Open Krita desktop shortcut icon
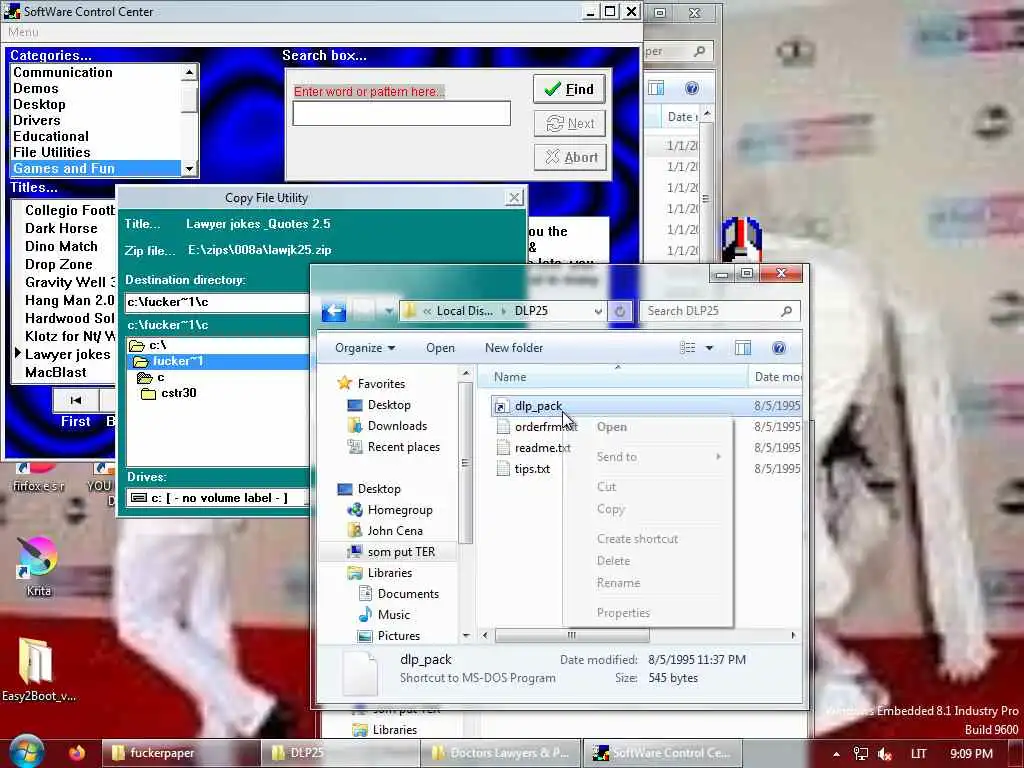 coord(39,567)
